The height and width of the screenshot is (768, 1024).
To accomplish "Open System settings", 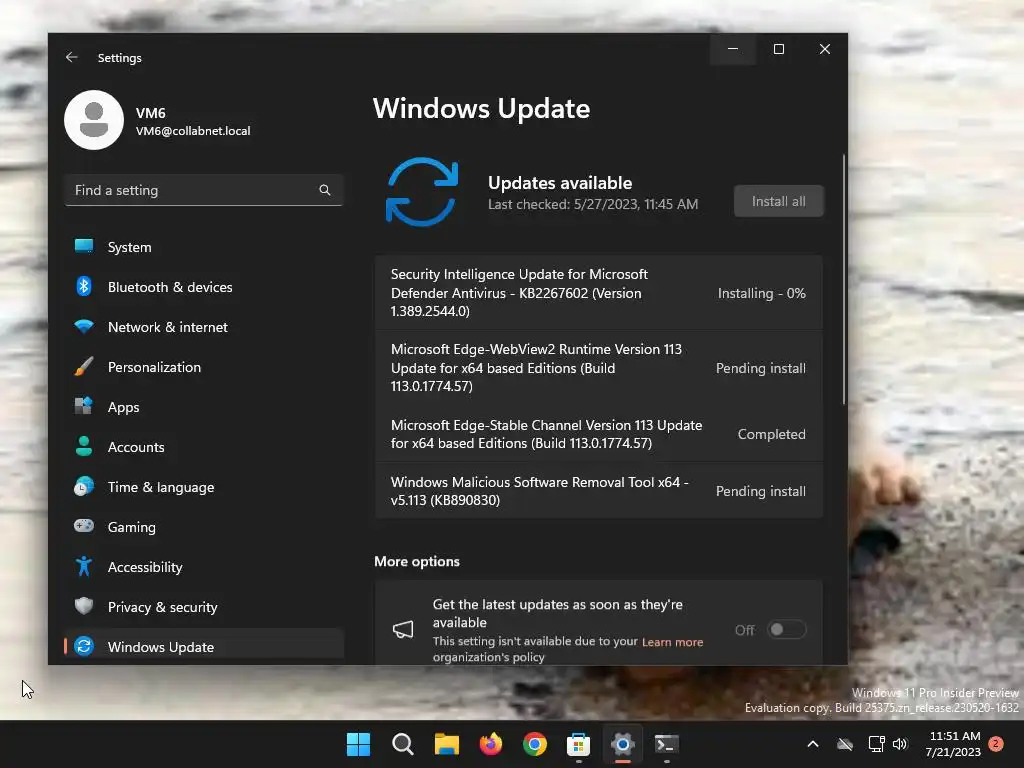I will point(204,247).
